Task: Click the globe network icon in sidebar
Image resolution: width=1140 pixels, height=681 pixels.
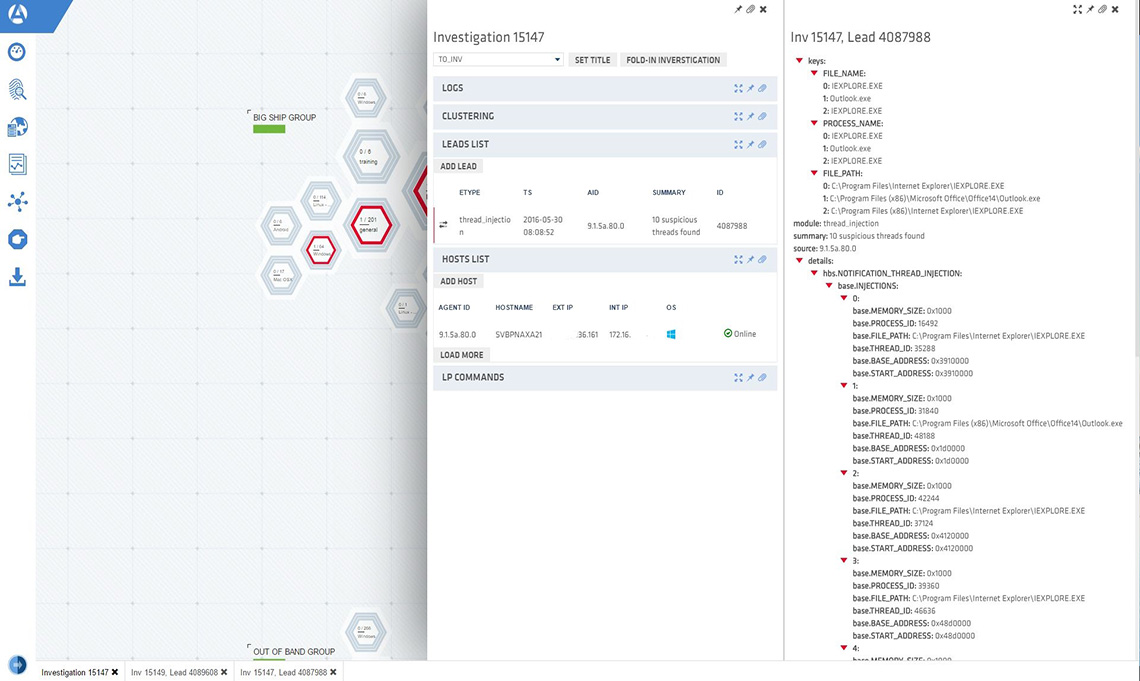Action: (17, 127)
